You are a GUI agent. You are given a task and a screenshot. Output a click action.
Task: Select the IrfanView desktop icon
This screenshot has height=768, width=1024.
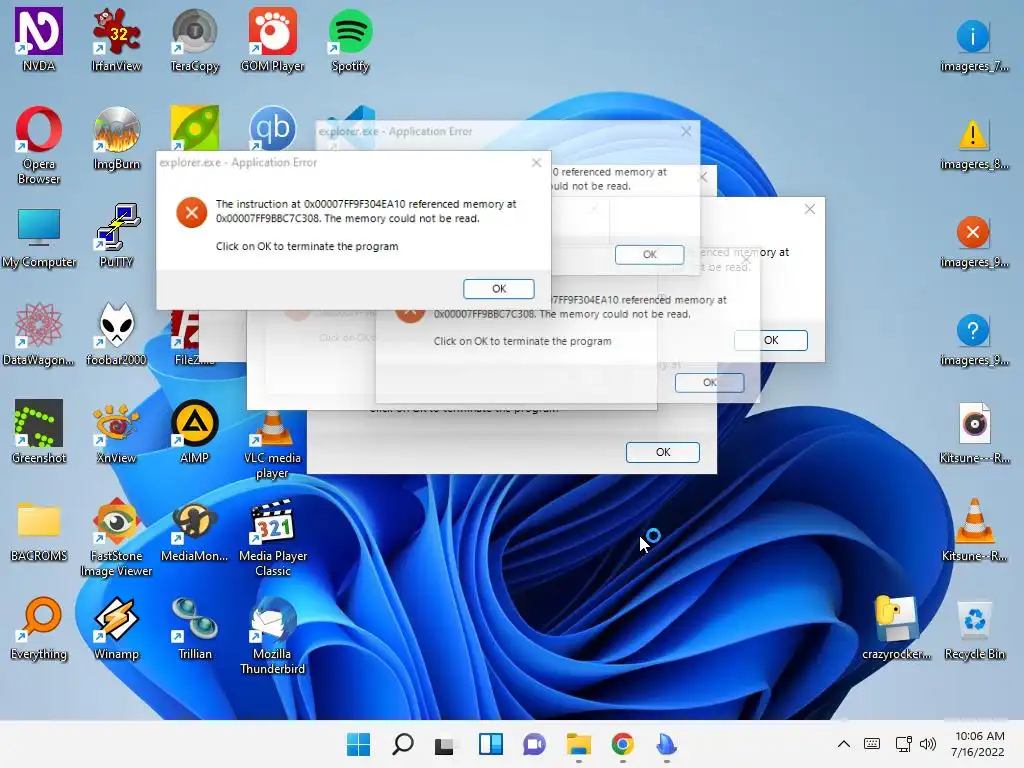pyautogui.click(x=116, y=39)
